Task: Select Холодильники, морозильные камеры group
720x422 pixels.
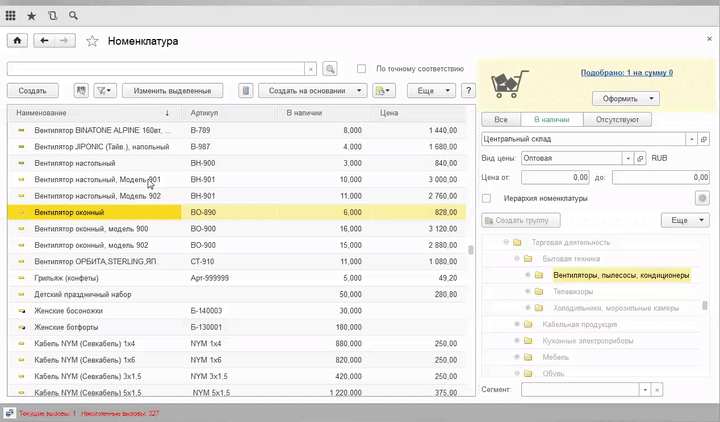Action: click(x=616, y=308)
